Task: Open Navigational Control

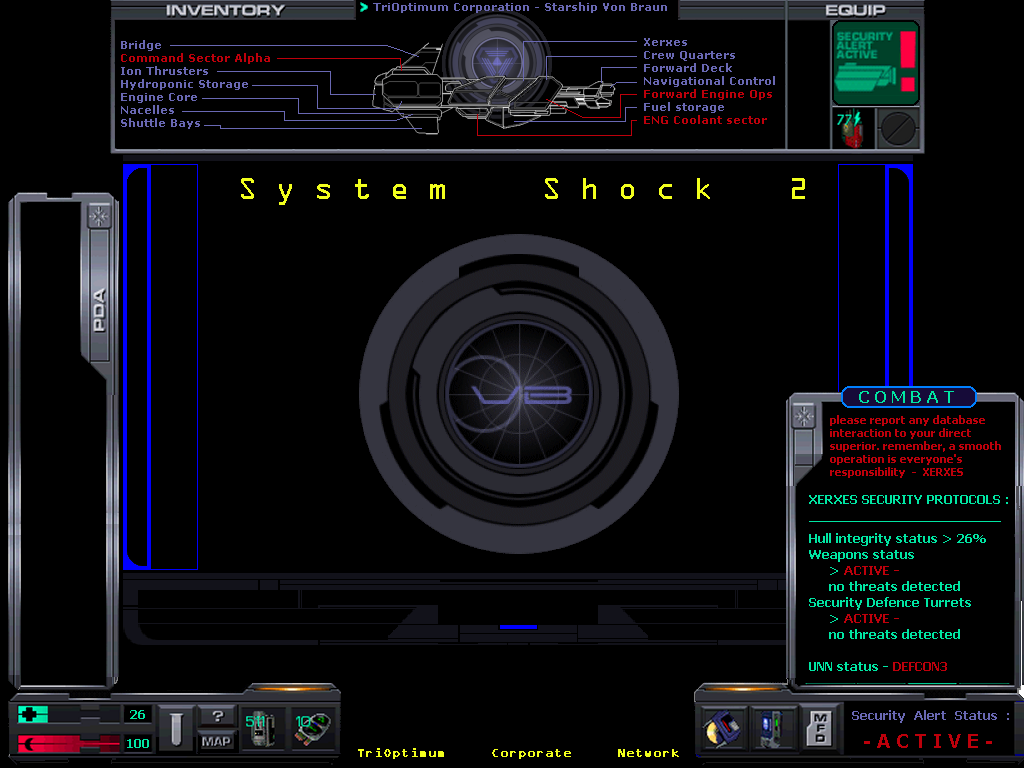Action: click(710, 82)
